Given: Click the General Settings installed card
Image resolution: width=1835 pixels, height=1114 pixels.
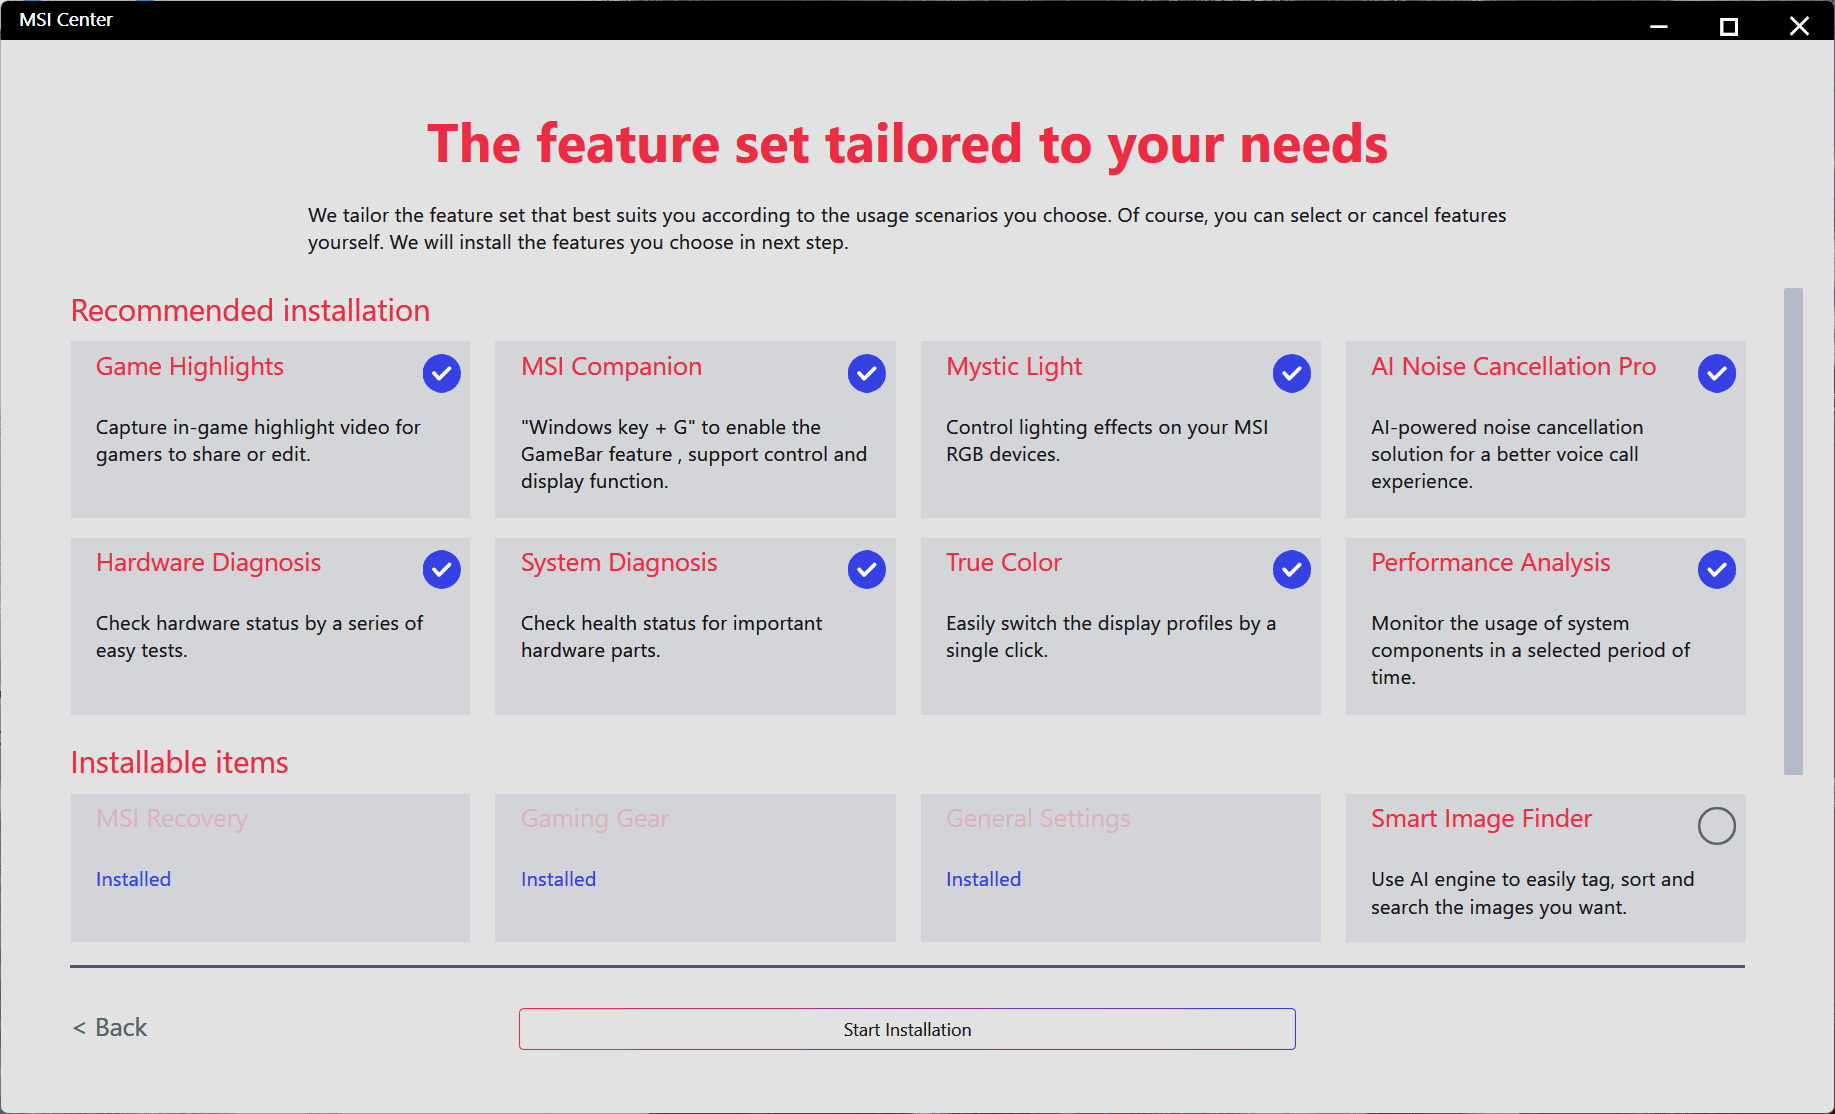Looking at the screenshot, I should coord(1120,867).
